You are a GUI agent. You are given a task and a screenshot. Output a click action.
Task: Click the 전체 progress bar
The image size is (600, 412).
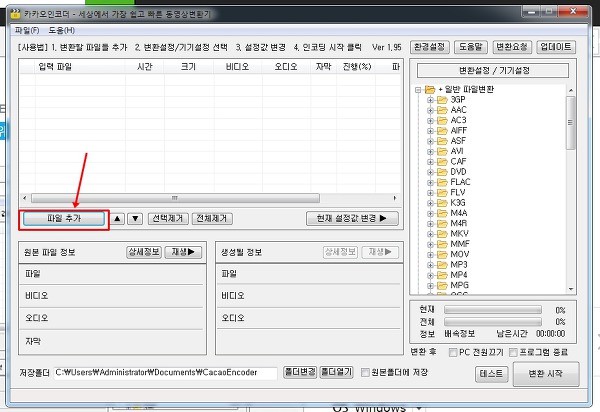[493, 322]
